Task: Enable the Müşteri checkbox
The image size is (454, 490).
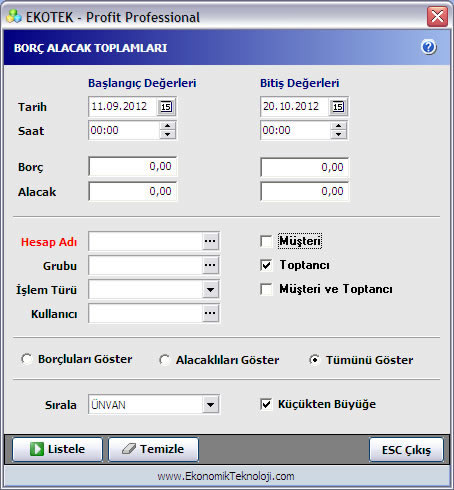Action: pos(266,241)
